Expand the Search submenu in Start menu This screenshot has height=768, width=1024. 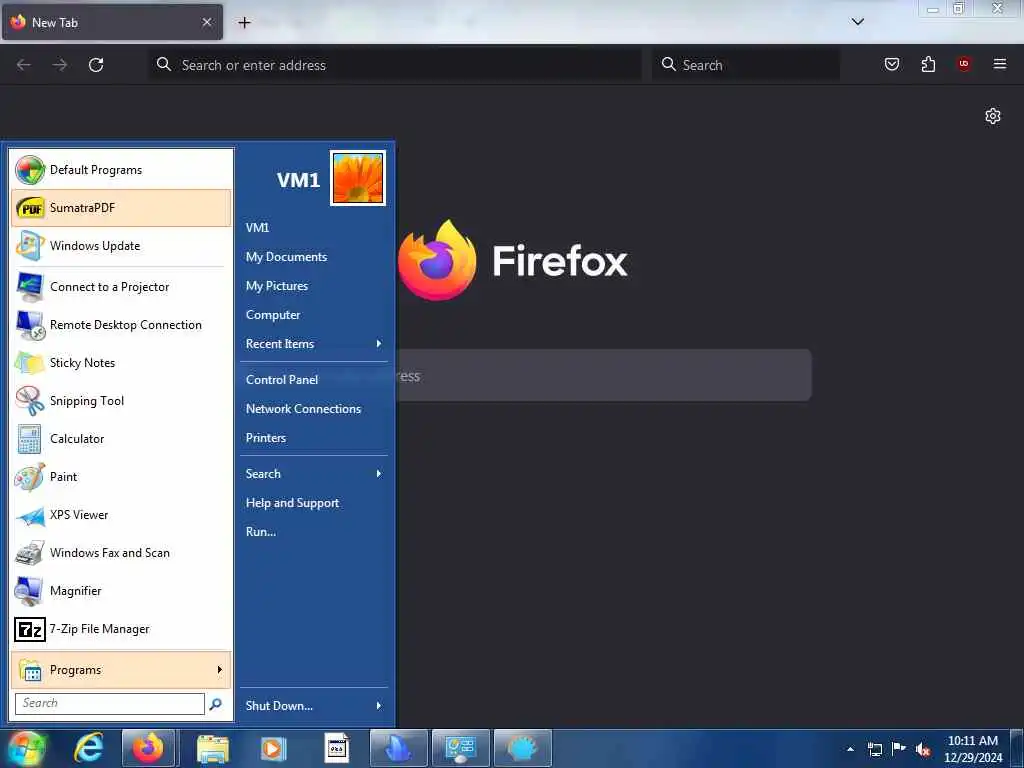[314, 474]
